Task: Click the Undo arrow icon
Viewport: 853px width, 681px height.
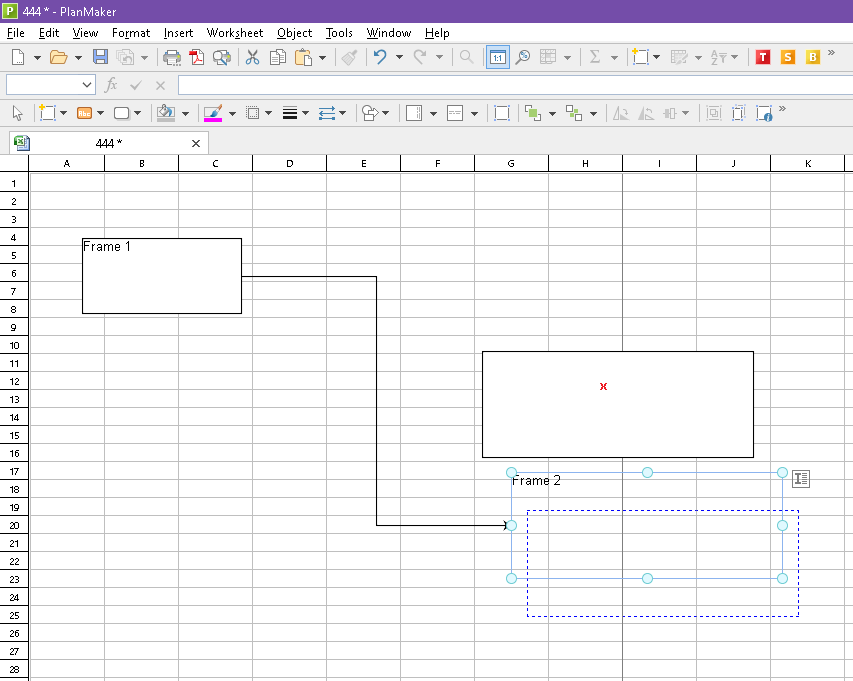Action: click(380, 58)
